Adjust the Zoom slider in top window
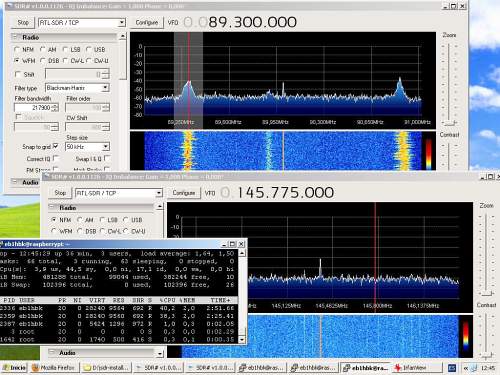This screenshot has height=375, width=500. (450, 123)
